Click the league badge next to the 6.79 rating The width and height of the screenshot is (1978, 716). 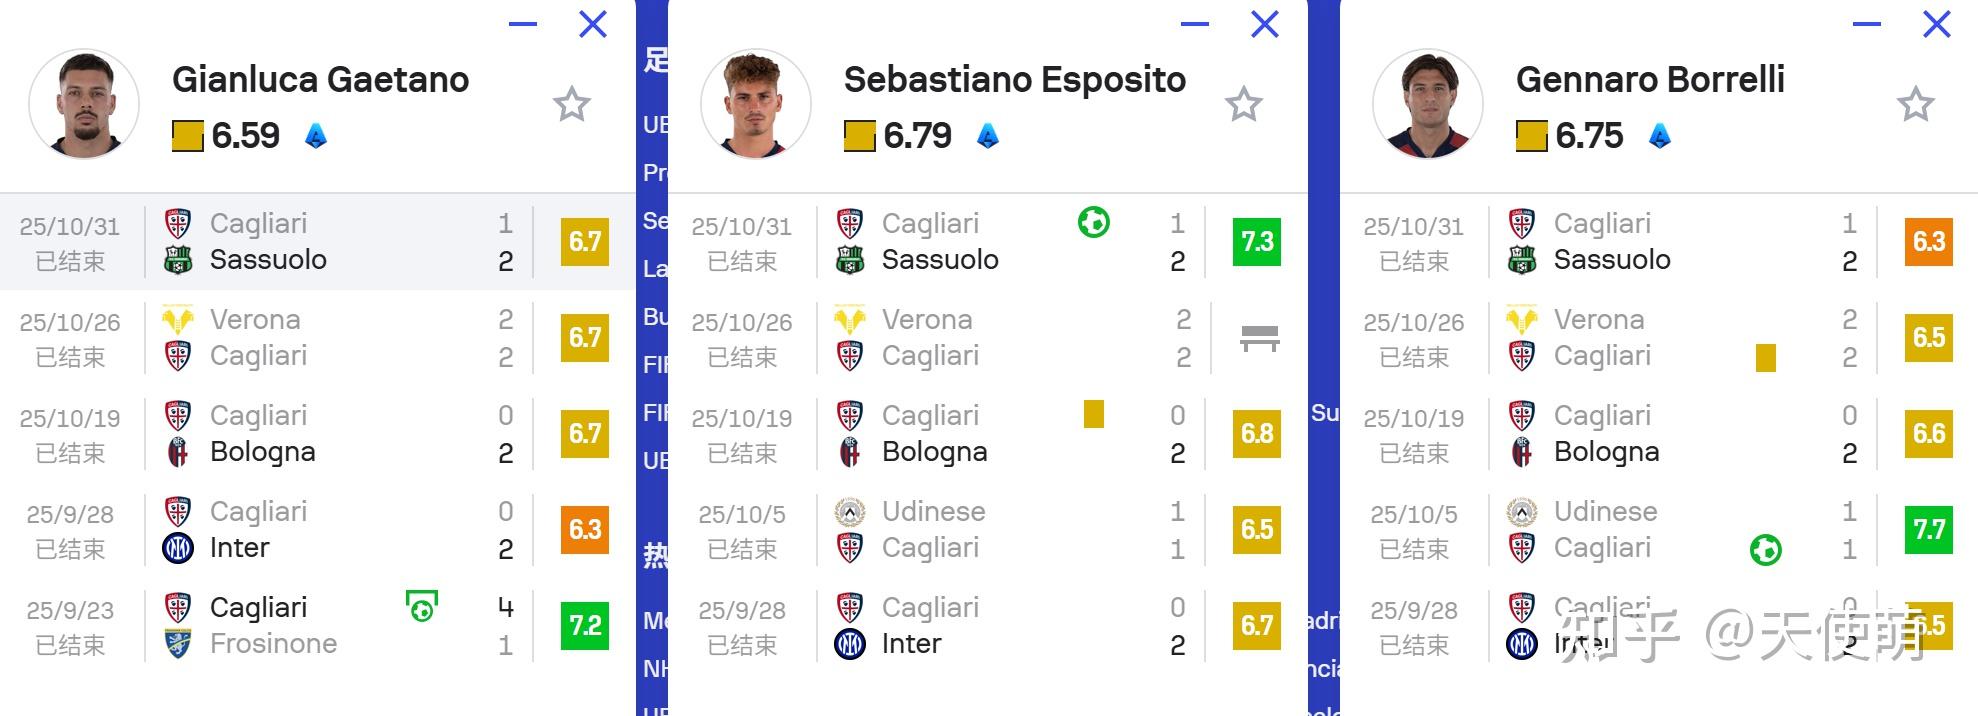coord(988,136)
